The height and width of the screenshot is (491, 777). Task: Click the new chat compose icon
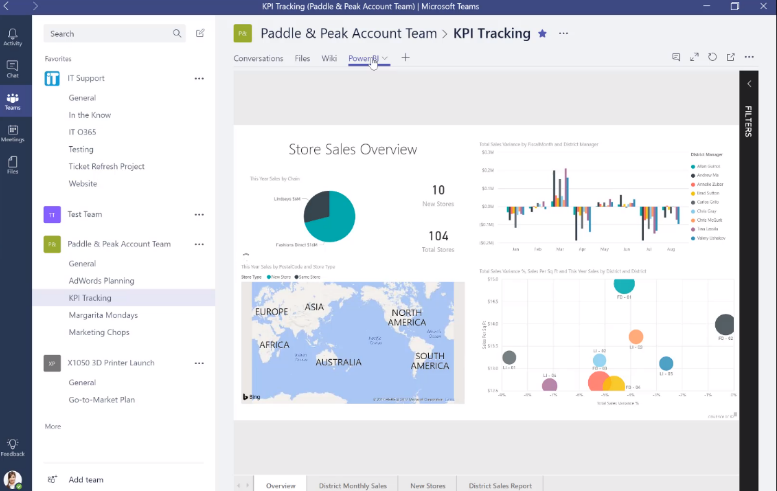[200, 33]
